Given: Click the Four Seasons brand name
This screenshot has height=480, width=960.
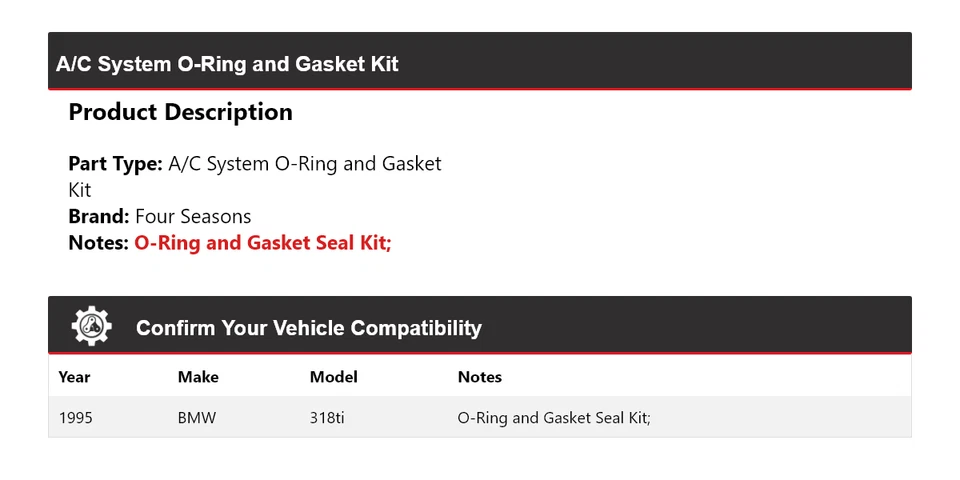Looking at the screenshot, I should coord(193,217).
